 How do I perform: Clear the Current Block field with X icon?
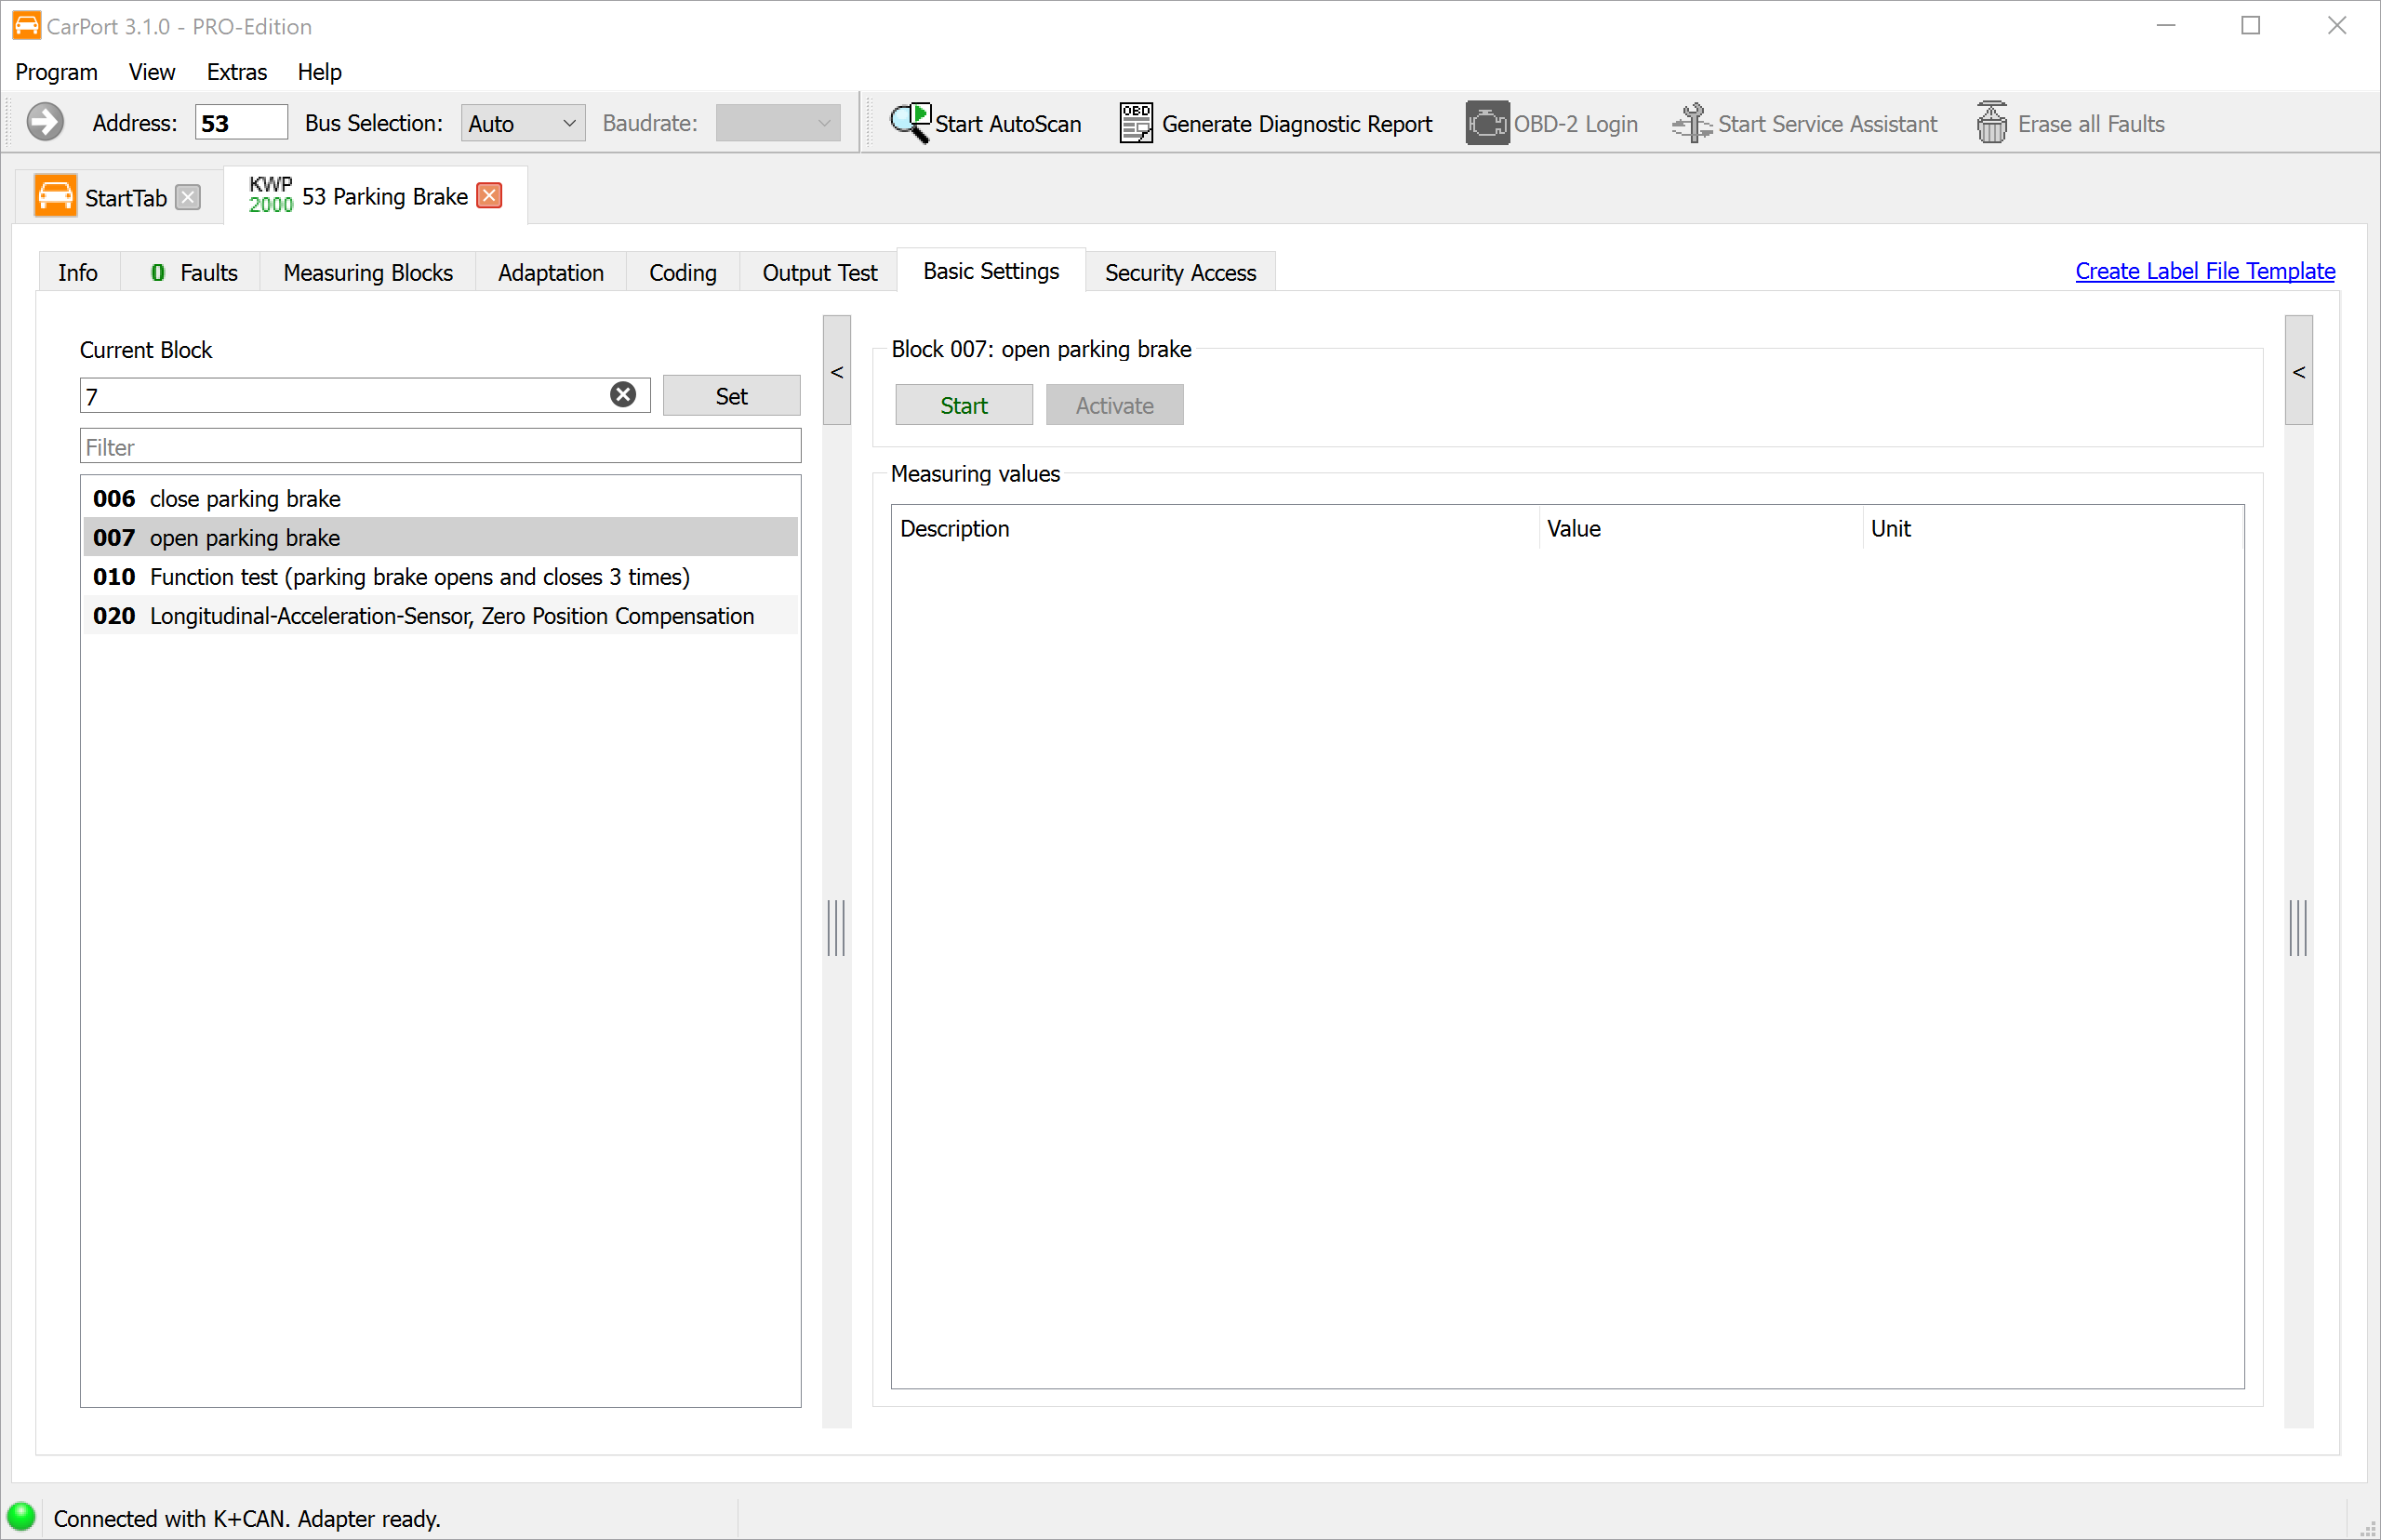623,395
